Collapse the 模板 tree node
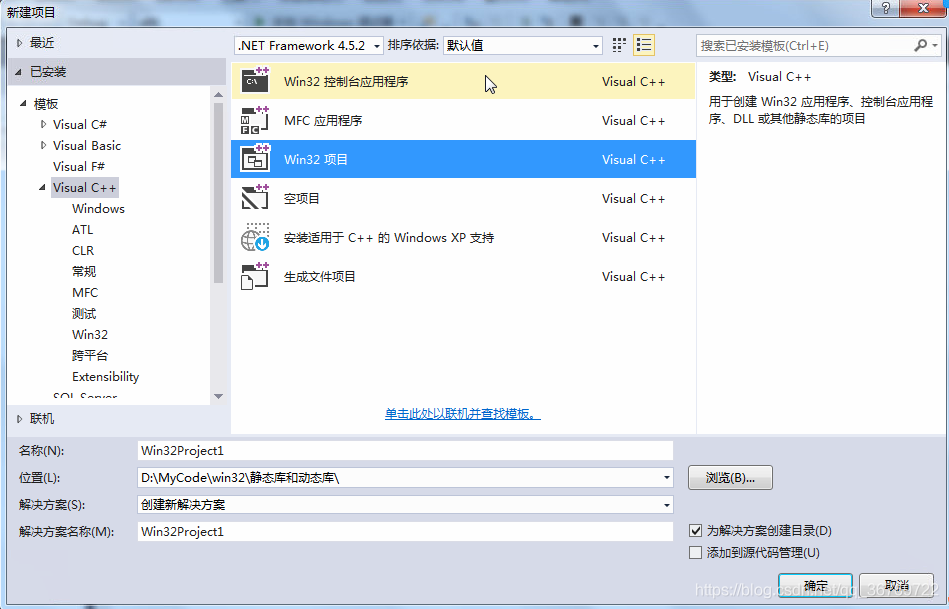 click(23, 104)
